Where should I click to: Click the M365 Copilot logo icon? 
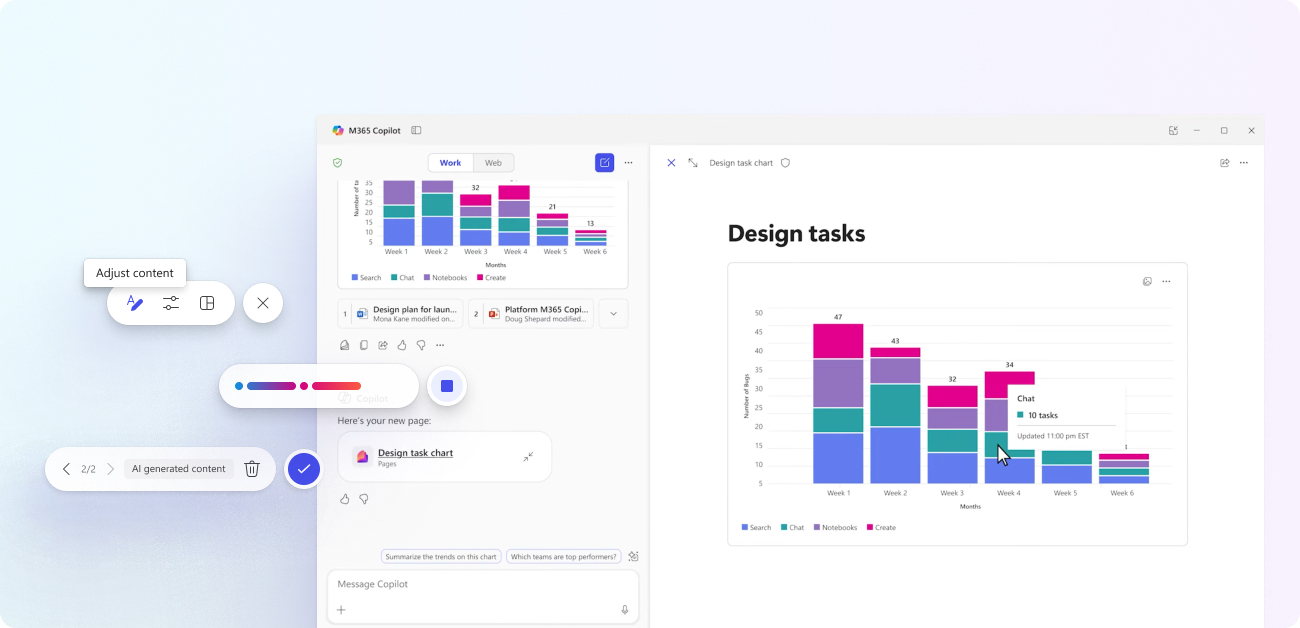pyautogui.click(x=338, y=130)
